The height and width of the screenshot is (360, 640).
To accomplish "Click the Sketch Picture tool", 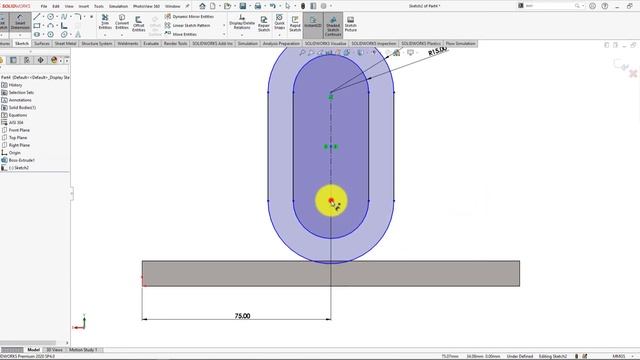I will pyautogui.click(x=351, y=24).
